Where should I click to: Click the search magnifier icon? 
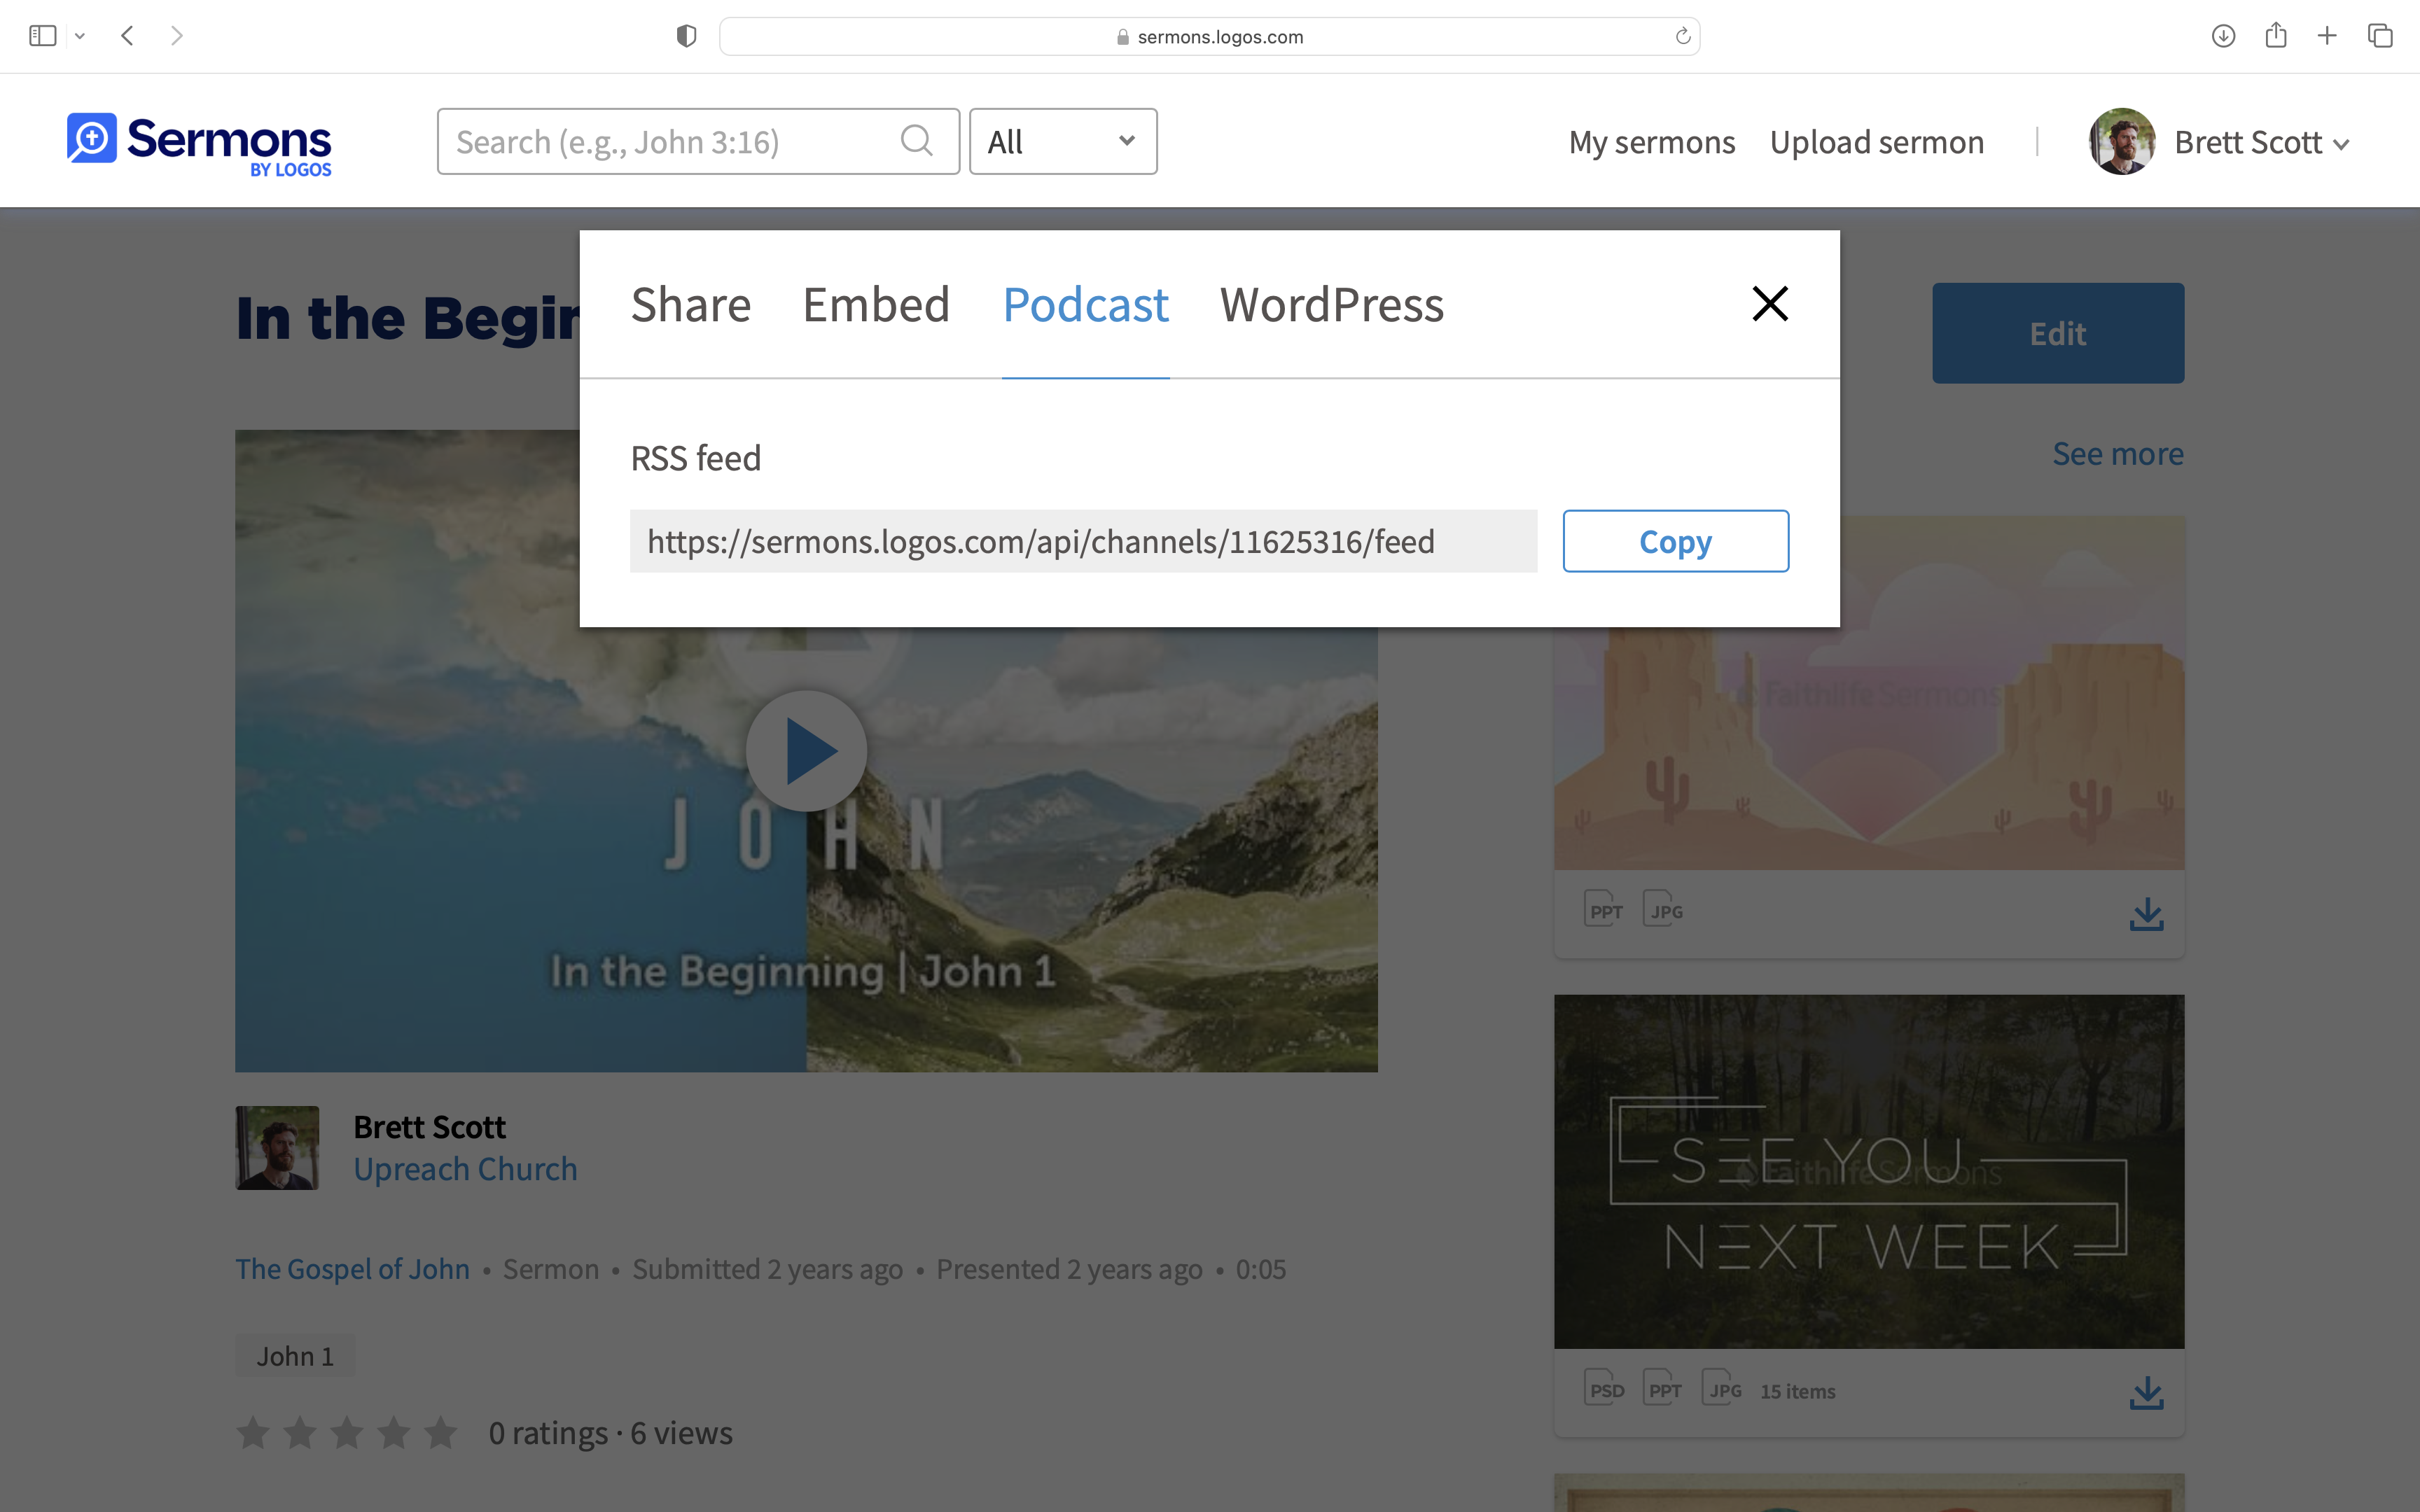coord(917,141)
